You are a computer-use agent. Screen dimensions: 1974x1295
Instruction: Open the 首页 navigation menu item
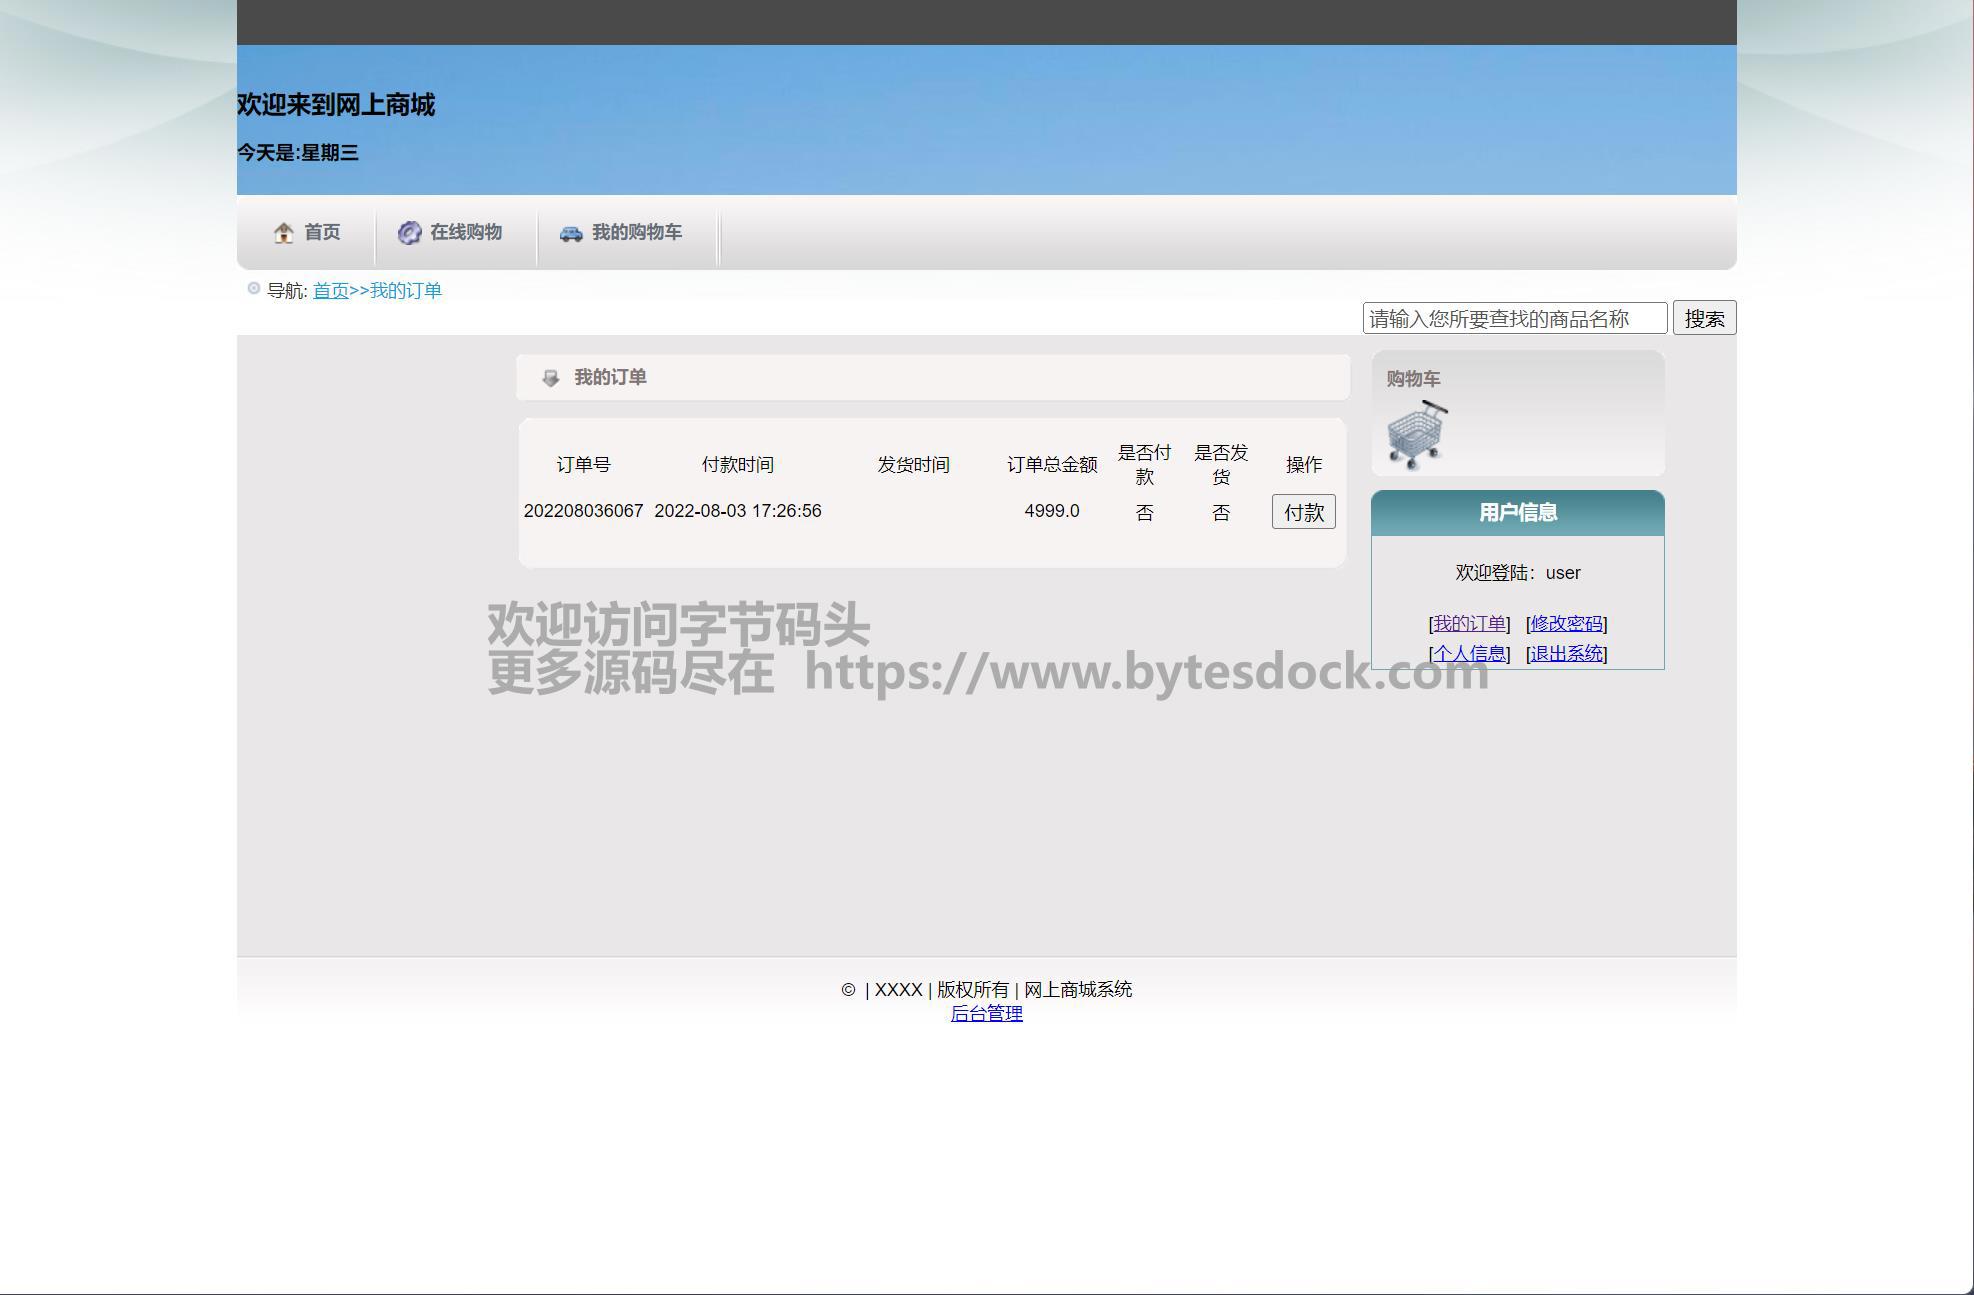[322, 232]
